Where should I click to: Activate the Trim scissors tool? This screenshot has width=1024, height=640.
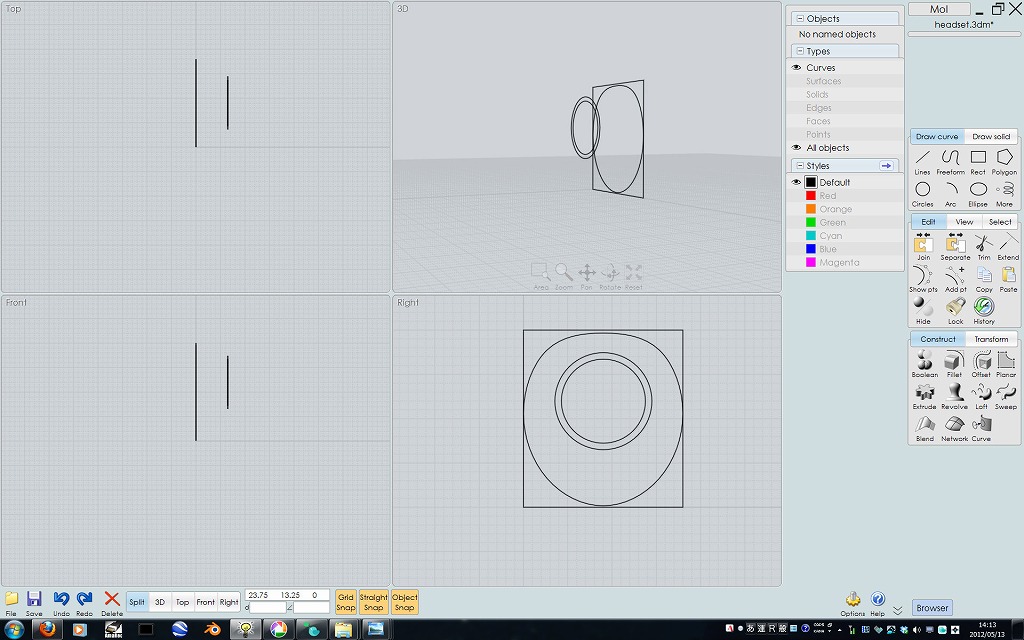[984, 247]
